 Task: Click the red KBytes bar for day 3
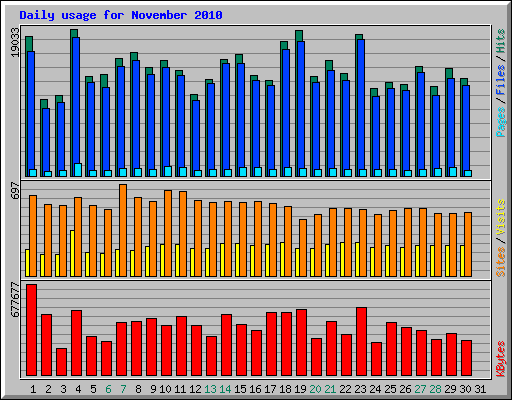pyautogui.click(x=62, y=362)
